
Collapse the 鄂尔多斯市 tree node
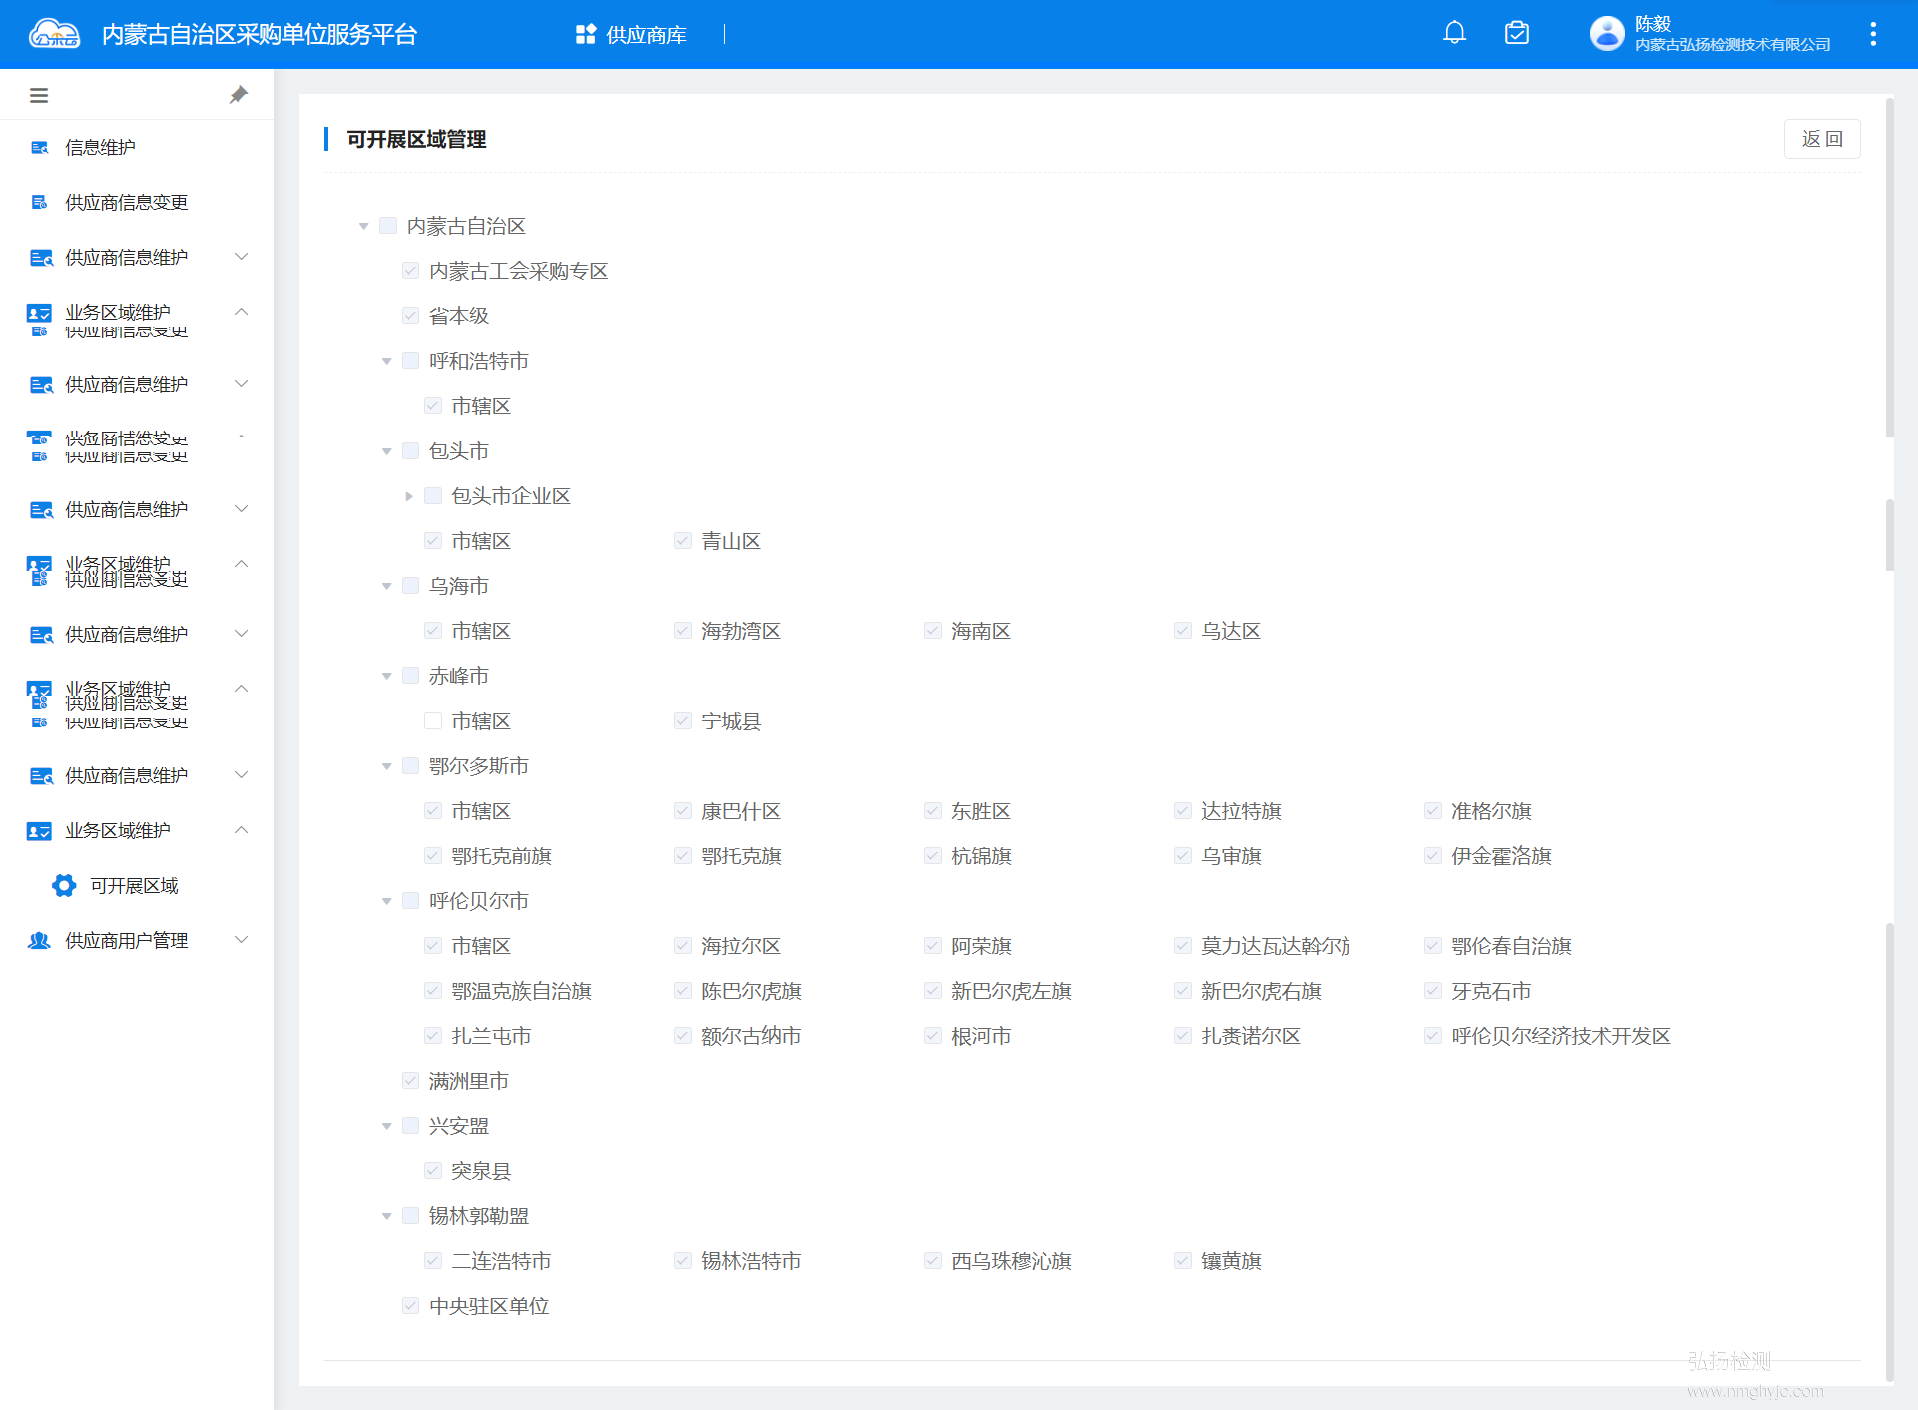click(387, 766)
